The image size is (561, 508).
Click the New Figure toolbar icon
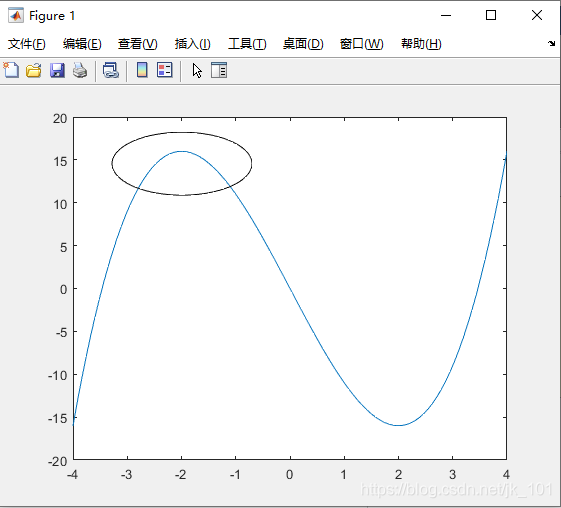pyautogui.click(x=11, y=70)
